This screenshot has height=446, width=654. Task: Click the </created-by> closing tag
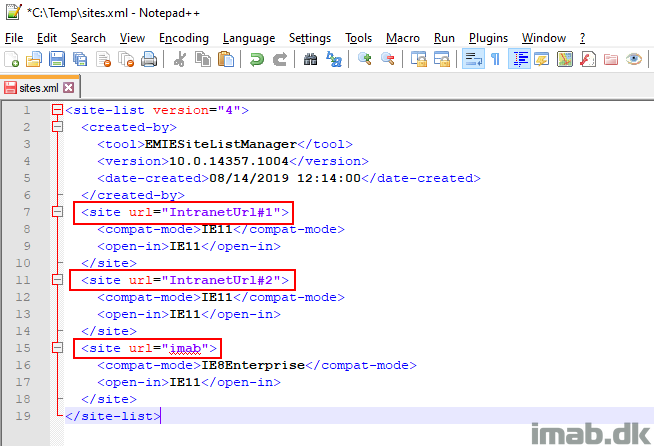click(x=133, y=195)
